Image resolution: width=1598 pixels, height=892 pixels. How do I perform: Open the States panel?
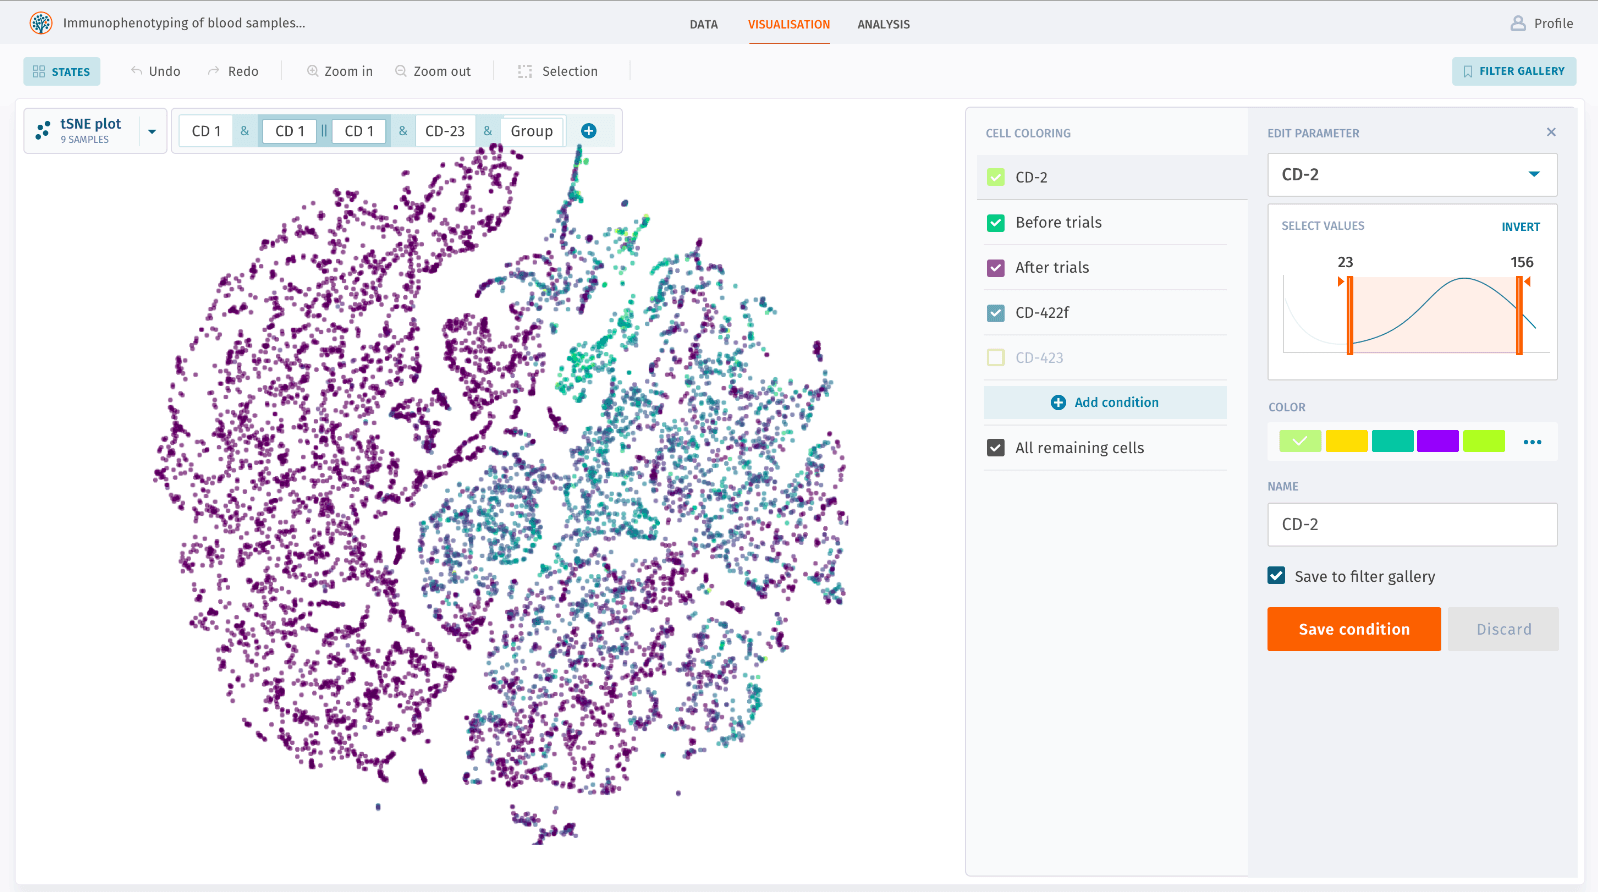tap(62, 71)
